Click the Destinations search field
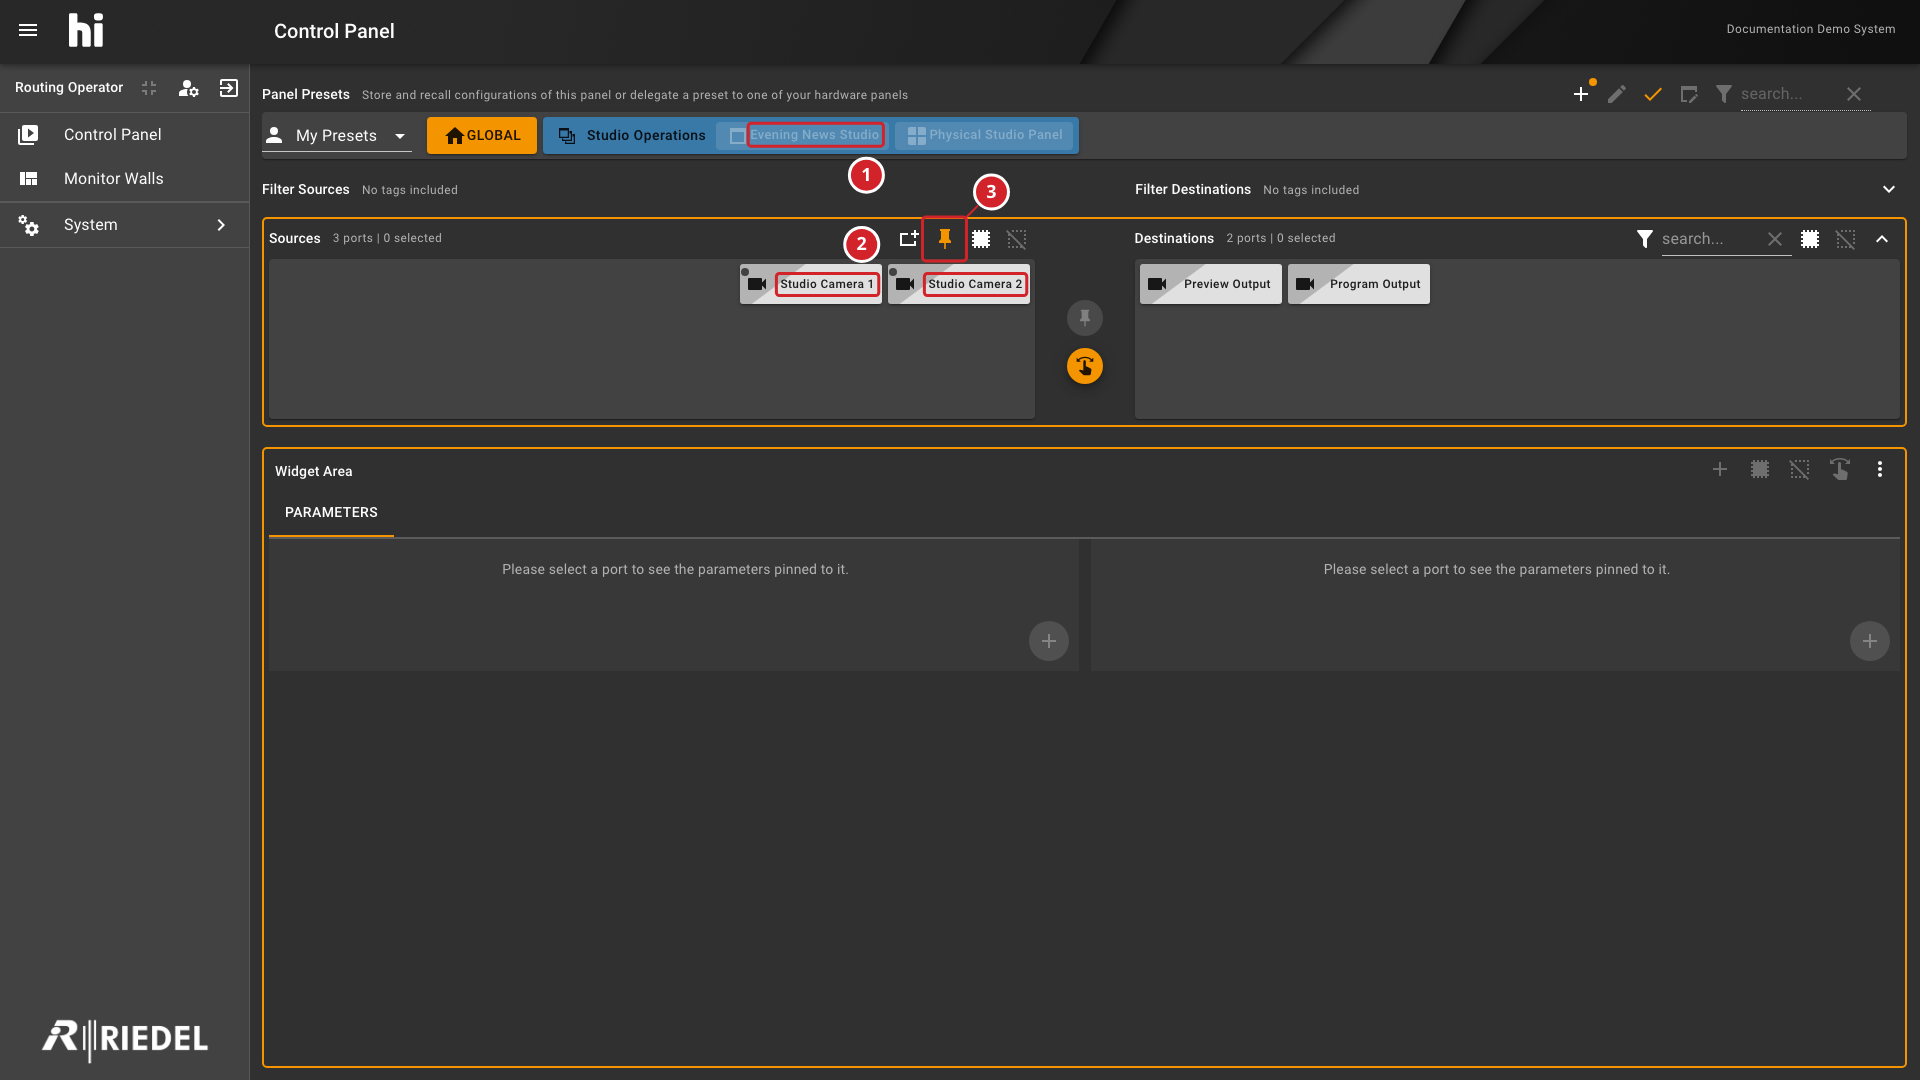The image size is (1920, 1080). click(1710, 239)
